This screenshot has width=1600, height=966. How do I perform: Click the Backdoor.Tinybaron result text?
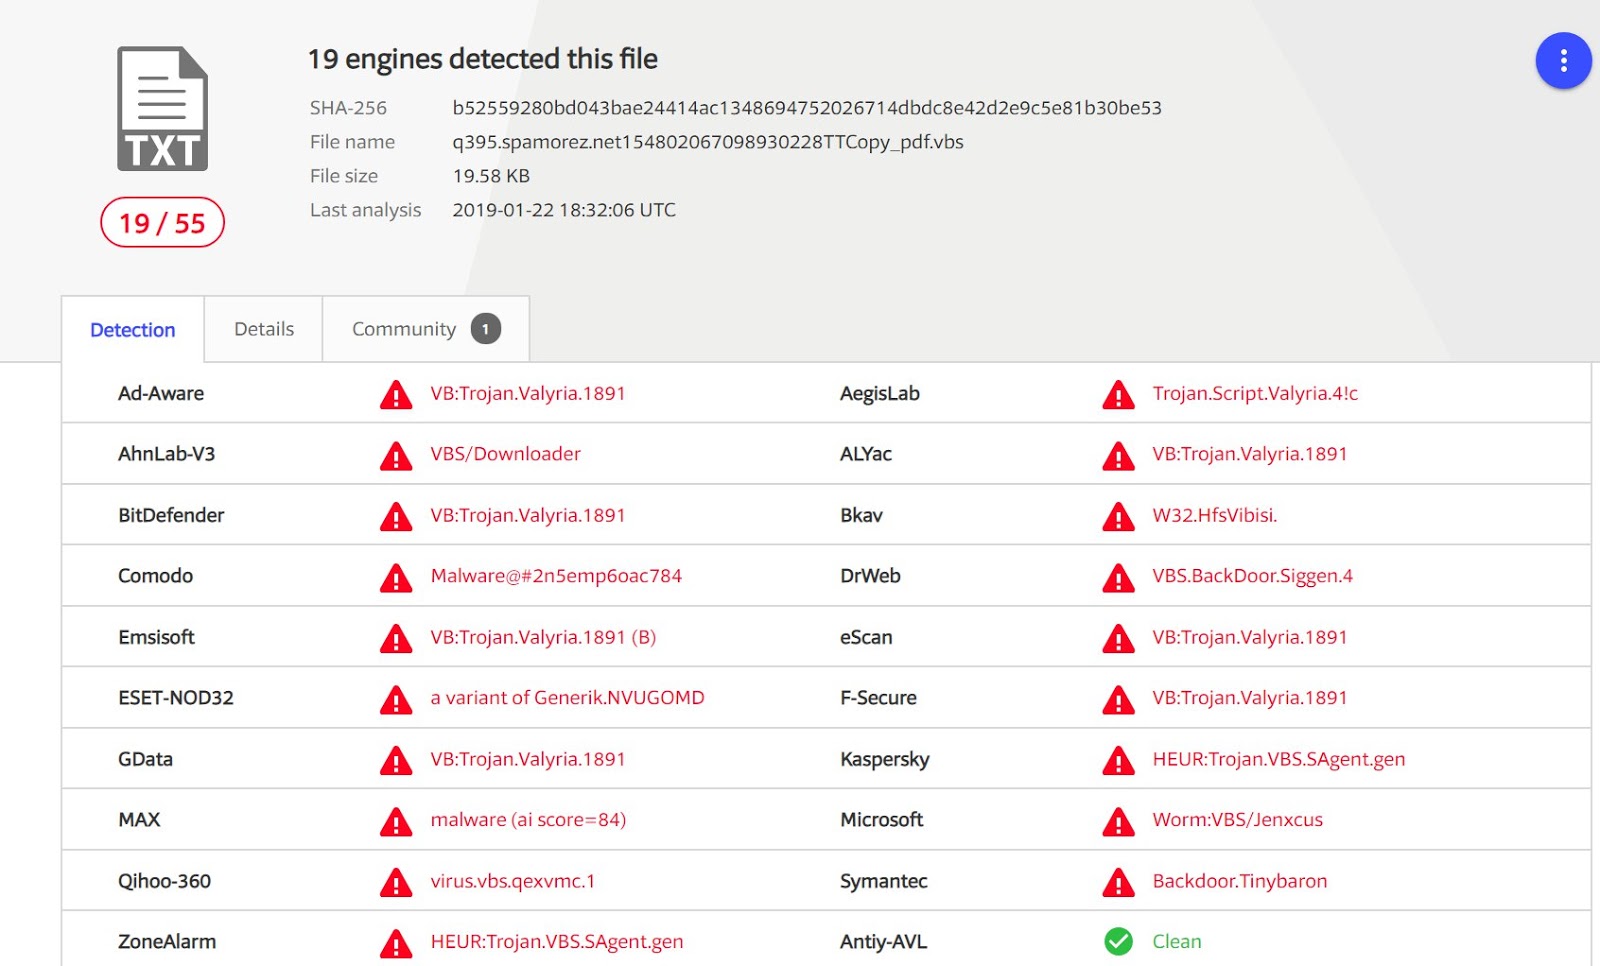pyautogui.click(x=1239, y=881)
